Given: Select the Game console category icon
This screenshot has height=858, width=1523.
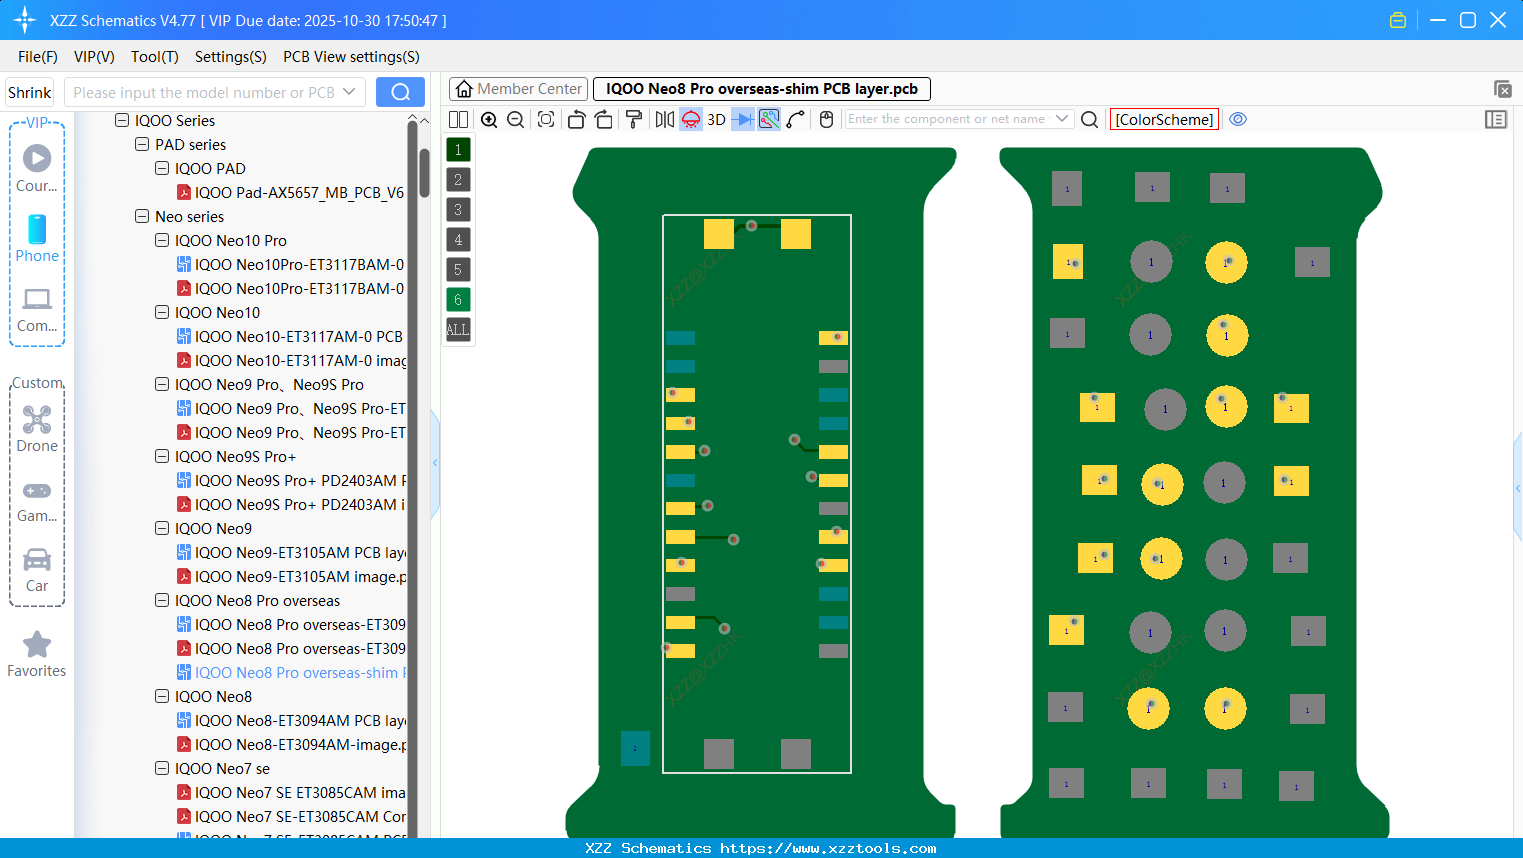Looking at the screenshot, I should [37, 491].
